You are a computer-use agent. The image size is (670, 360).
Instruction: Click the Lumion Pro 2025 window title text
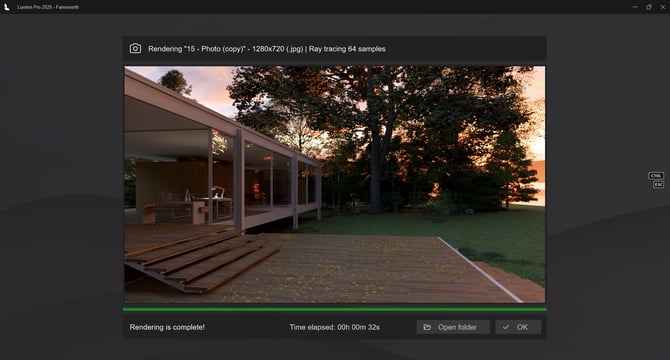(x=48, y=7)
